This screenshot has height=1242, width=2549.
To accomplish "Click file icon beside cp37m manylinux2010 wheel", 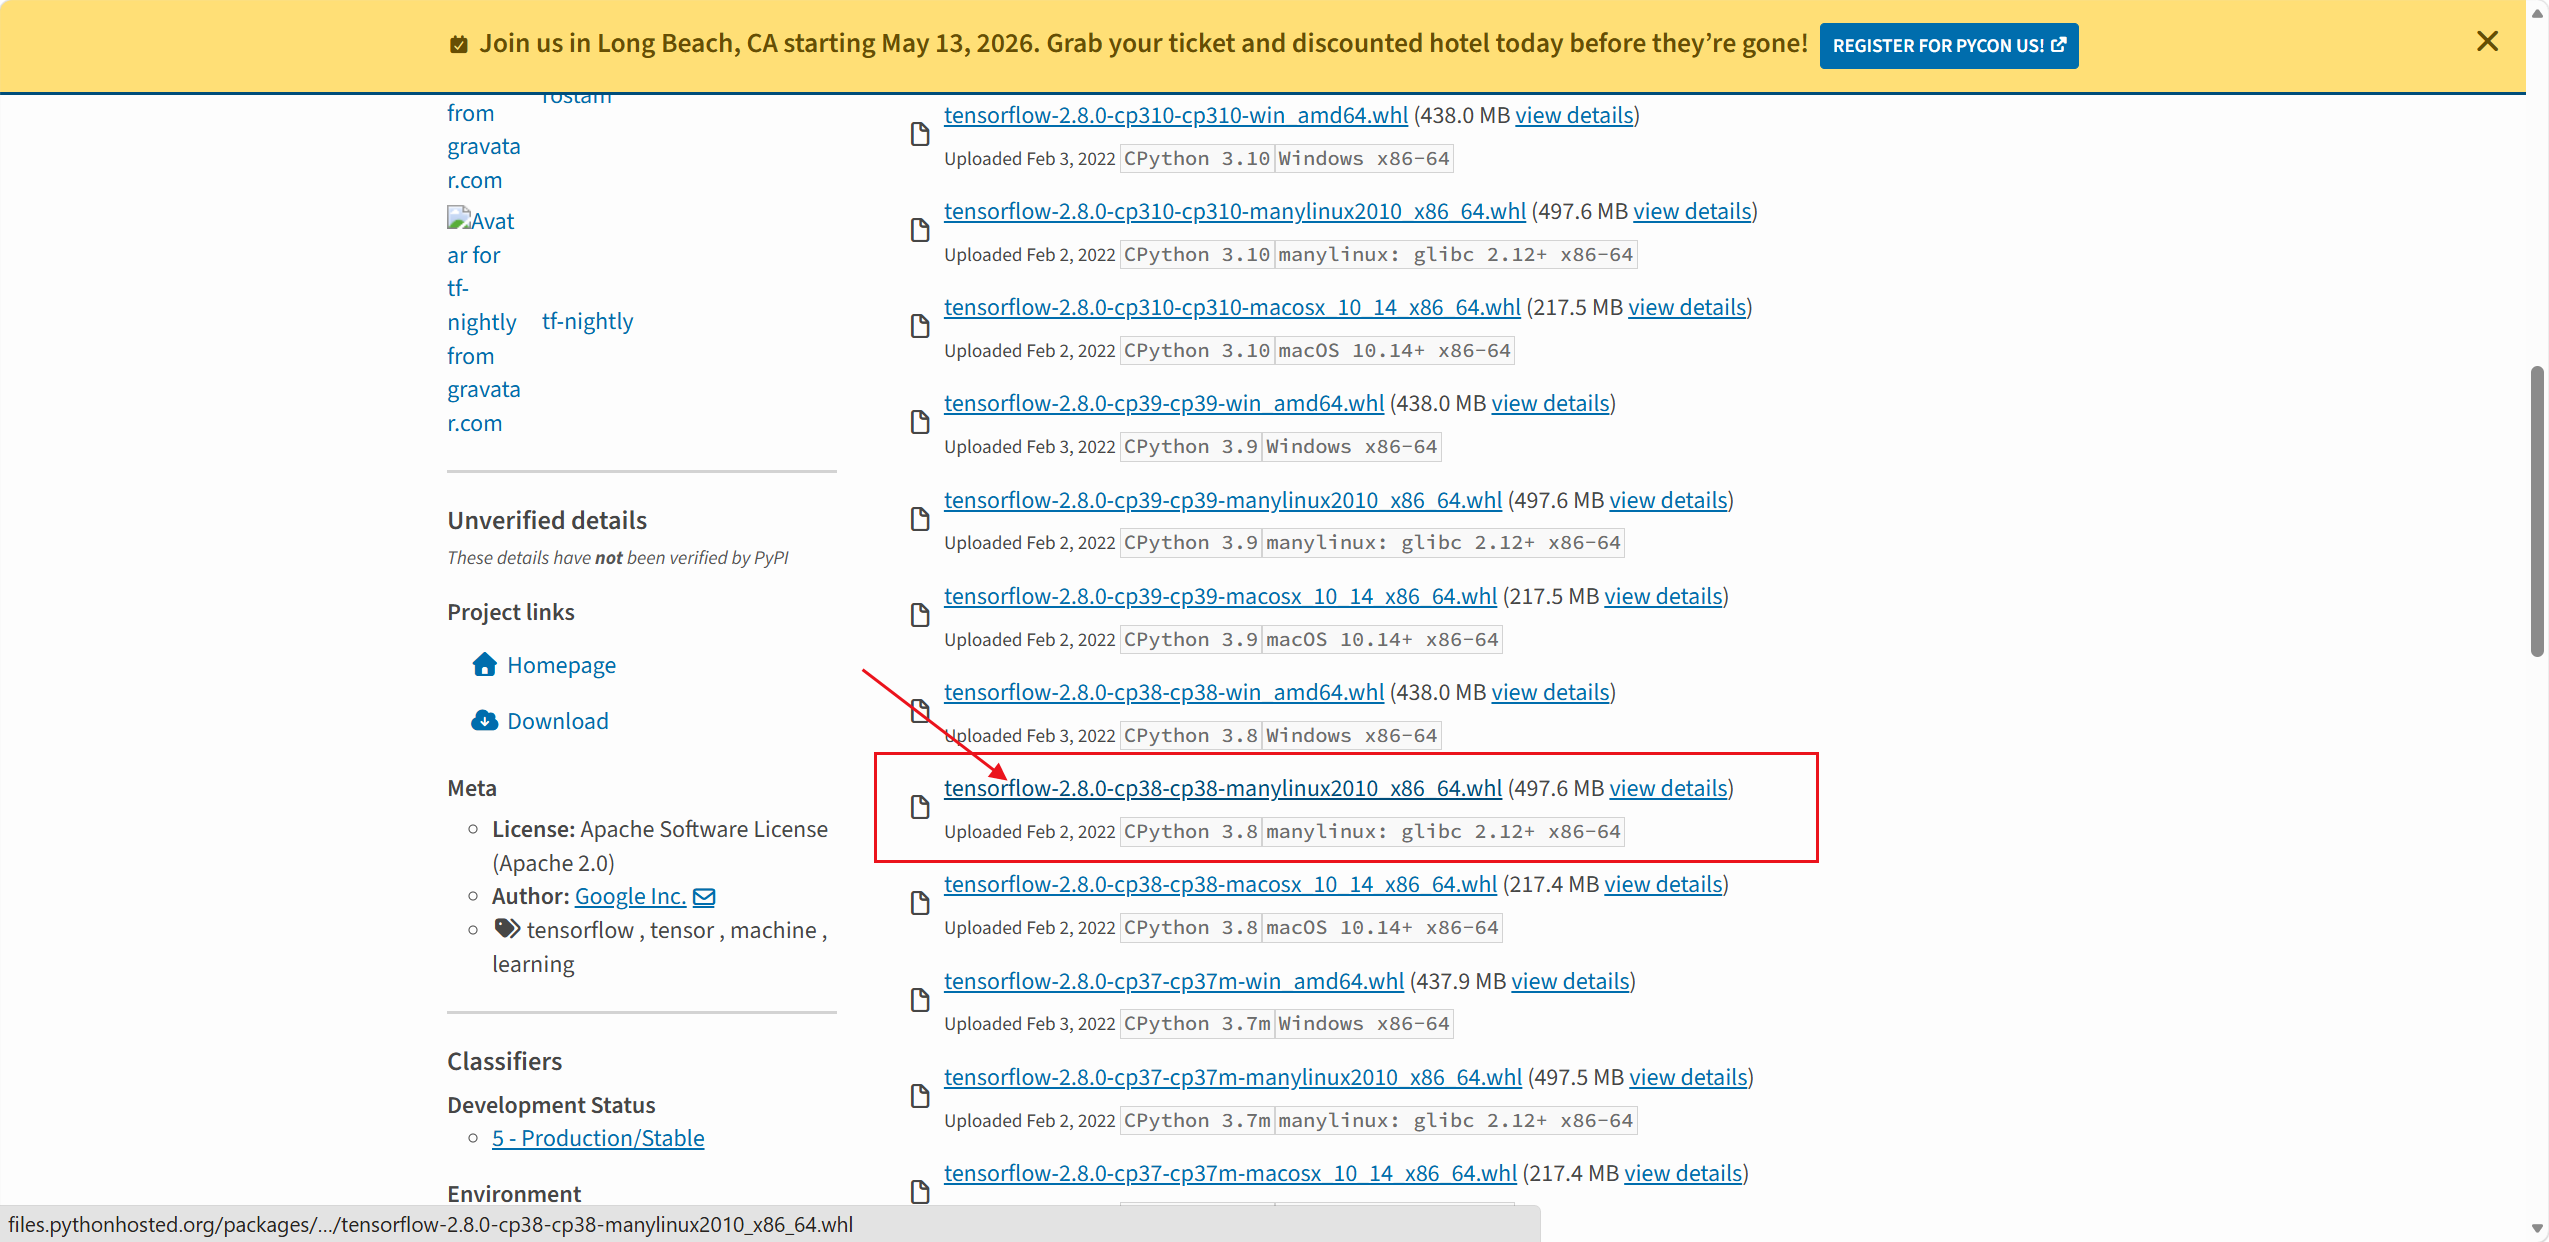I will tap(920, 1096).
